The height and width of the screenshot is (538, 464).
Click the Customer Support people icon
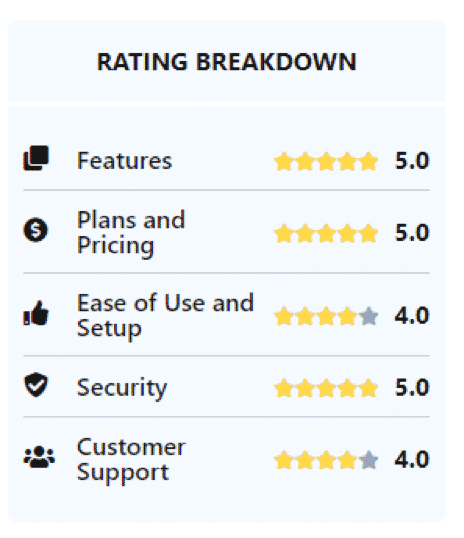coord(39,457)
